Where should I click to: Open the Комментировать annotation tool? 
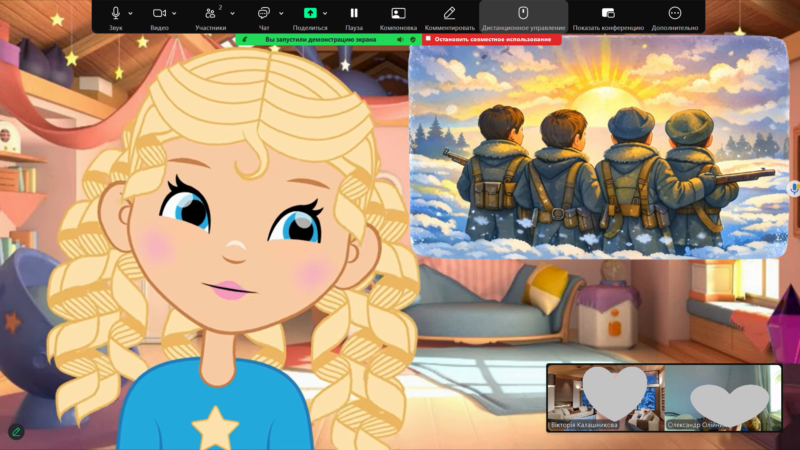(x=449, y=13)
